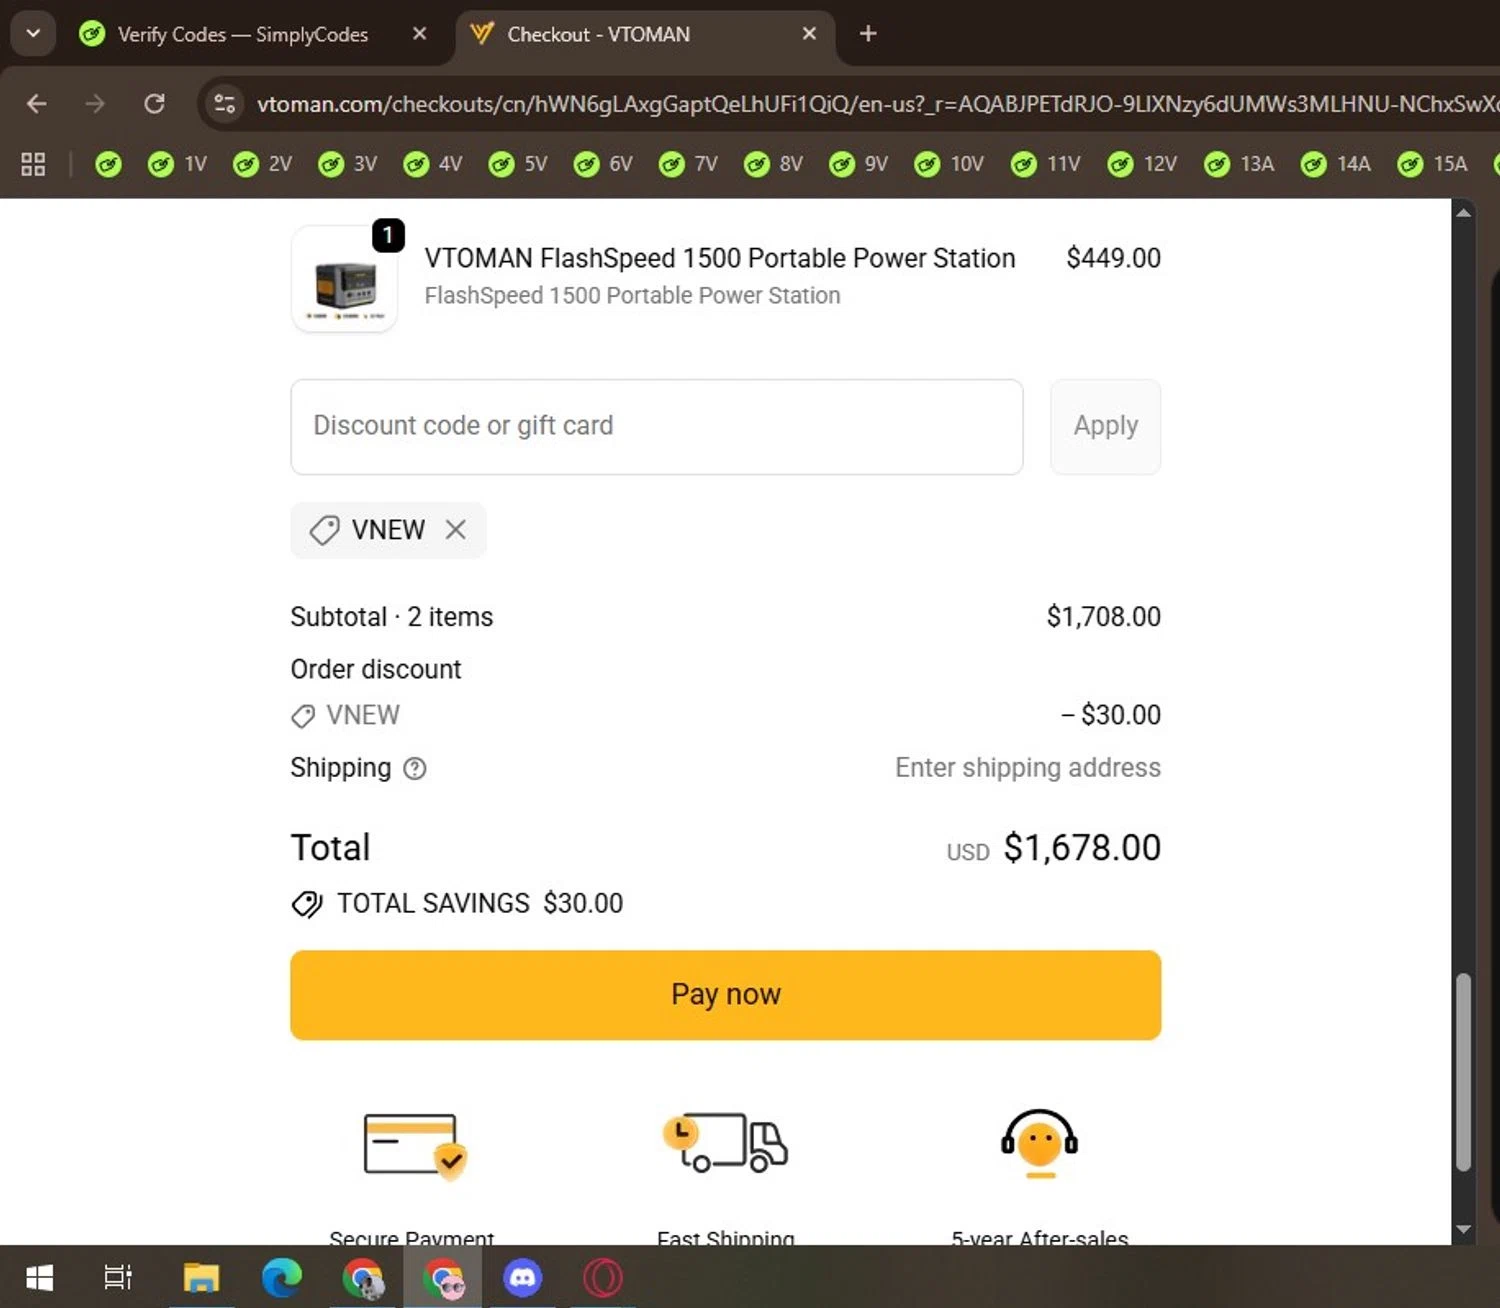The height and width of the screenshot is (1308, 1500).
Task: Click the $449.00 item price
Action: [x=1113, y=258]
